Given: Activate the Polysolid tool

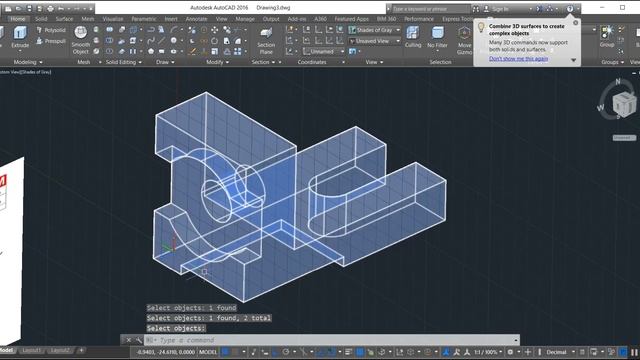Looking at the screenshot, I should click(51, 30).
